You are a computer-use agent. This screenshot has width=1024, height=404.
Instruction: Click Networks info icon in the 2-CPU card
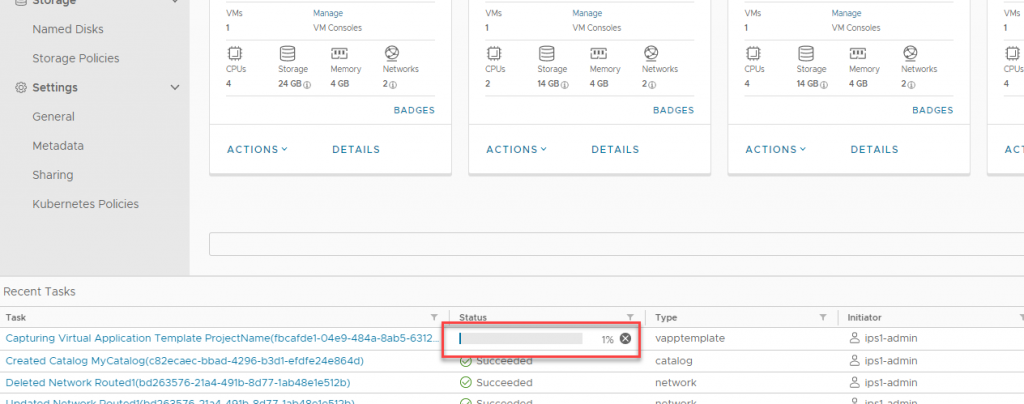652,85
